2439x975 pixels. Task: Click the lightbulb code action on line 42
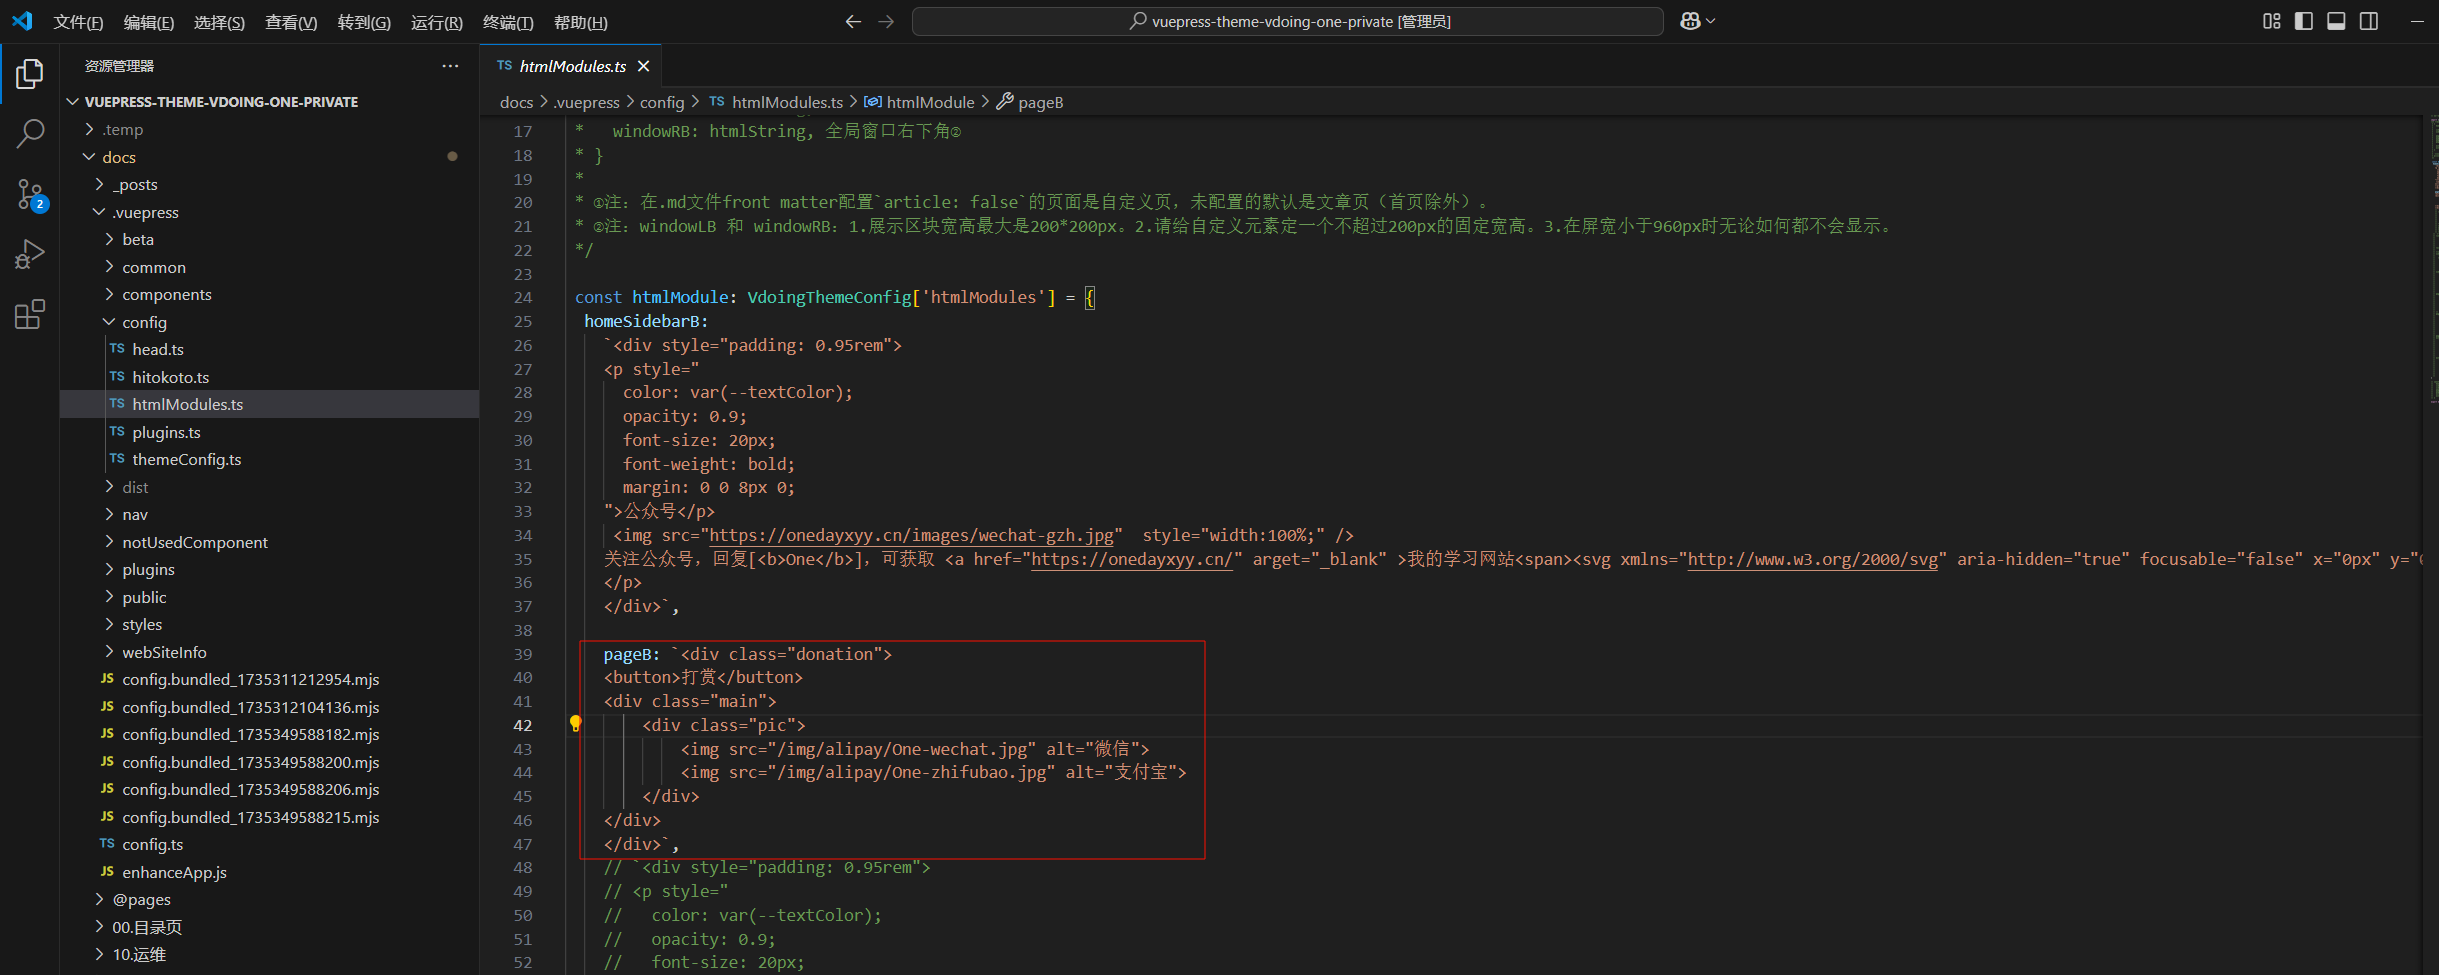coord(575,724)
